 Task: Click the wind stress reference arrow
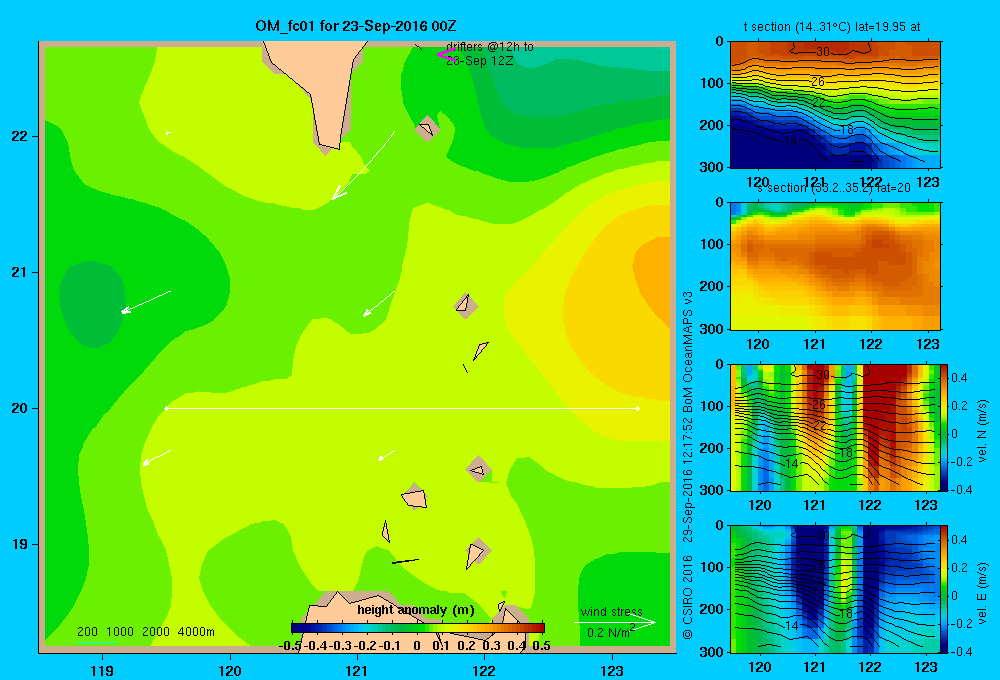coord(615,623)
